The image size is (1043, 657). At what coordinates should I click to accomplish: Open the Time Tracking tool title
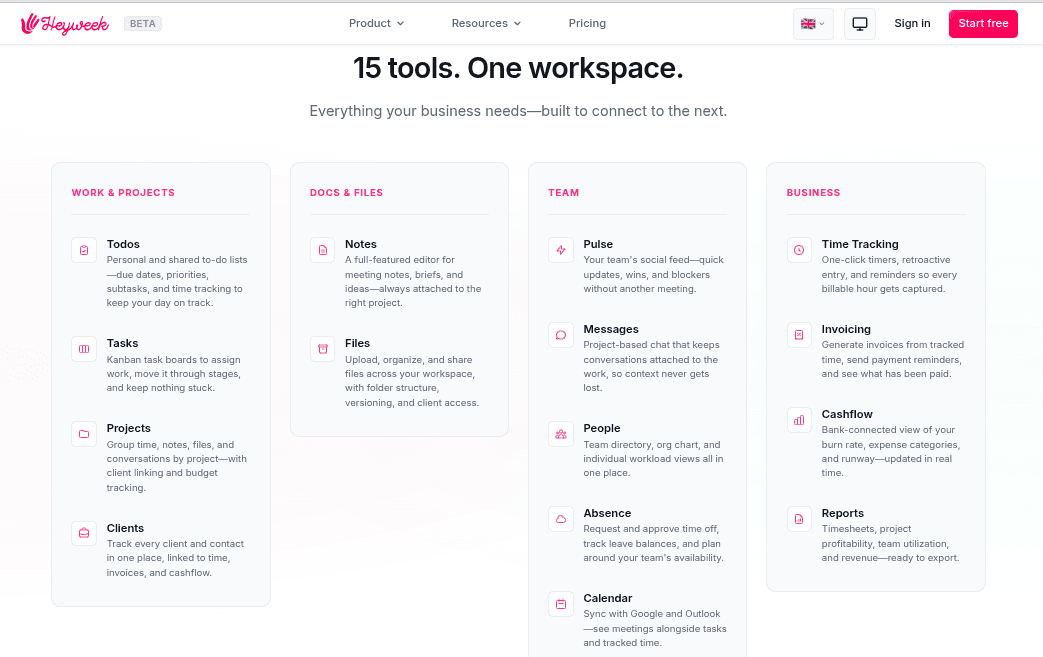click(860, 244)
